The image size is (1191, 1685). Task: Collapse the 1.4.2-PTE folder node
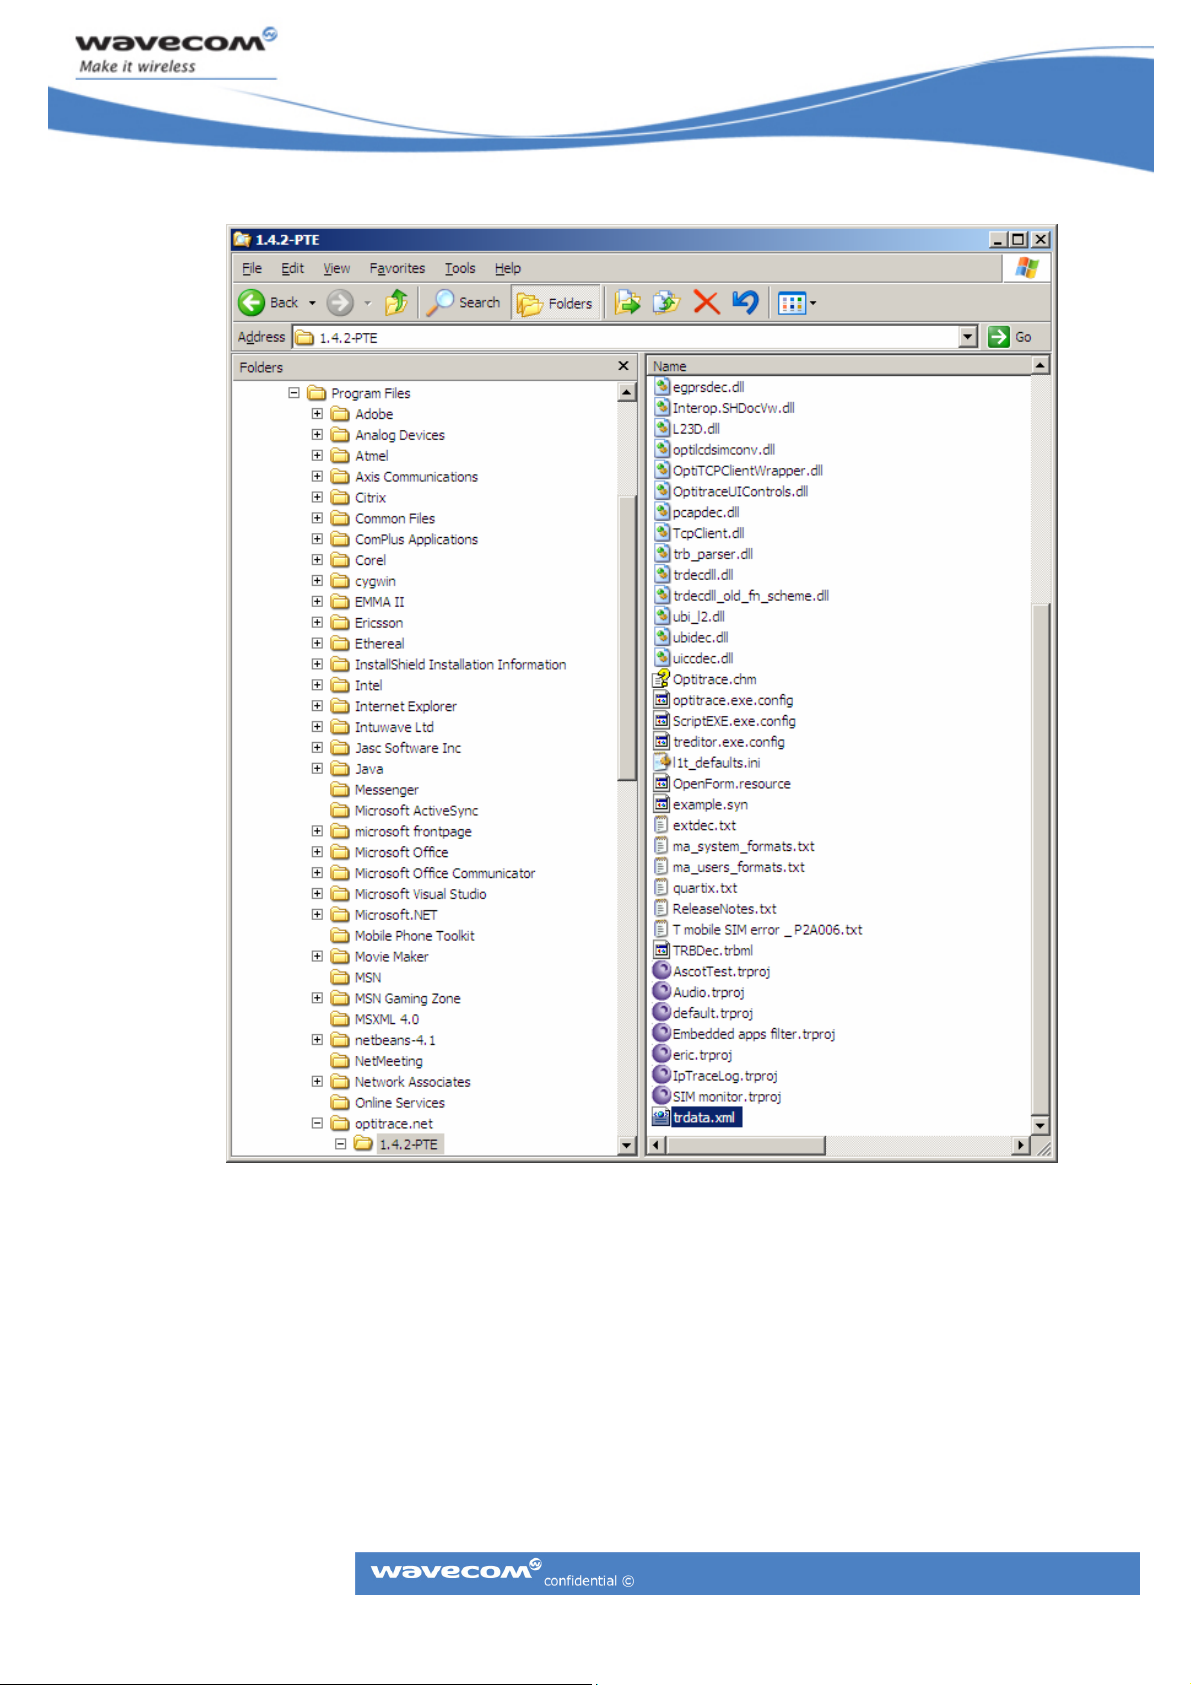[x=341, y=1144]
